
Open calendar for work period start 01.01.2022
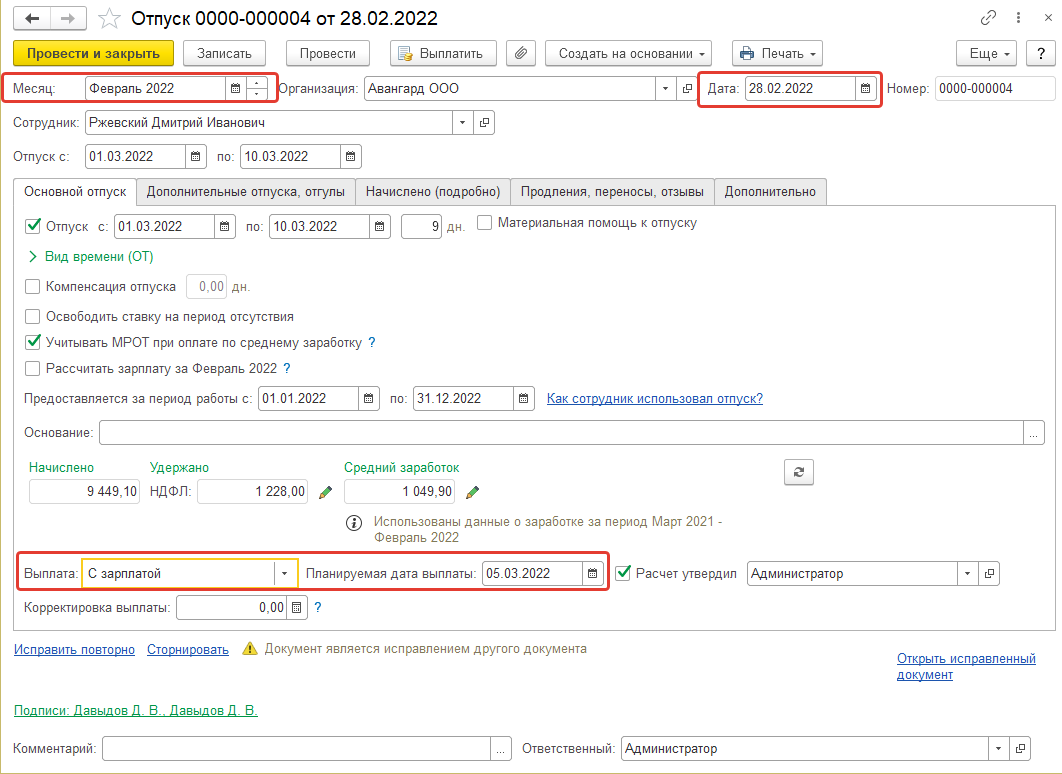[x=368, y=399]
